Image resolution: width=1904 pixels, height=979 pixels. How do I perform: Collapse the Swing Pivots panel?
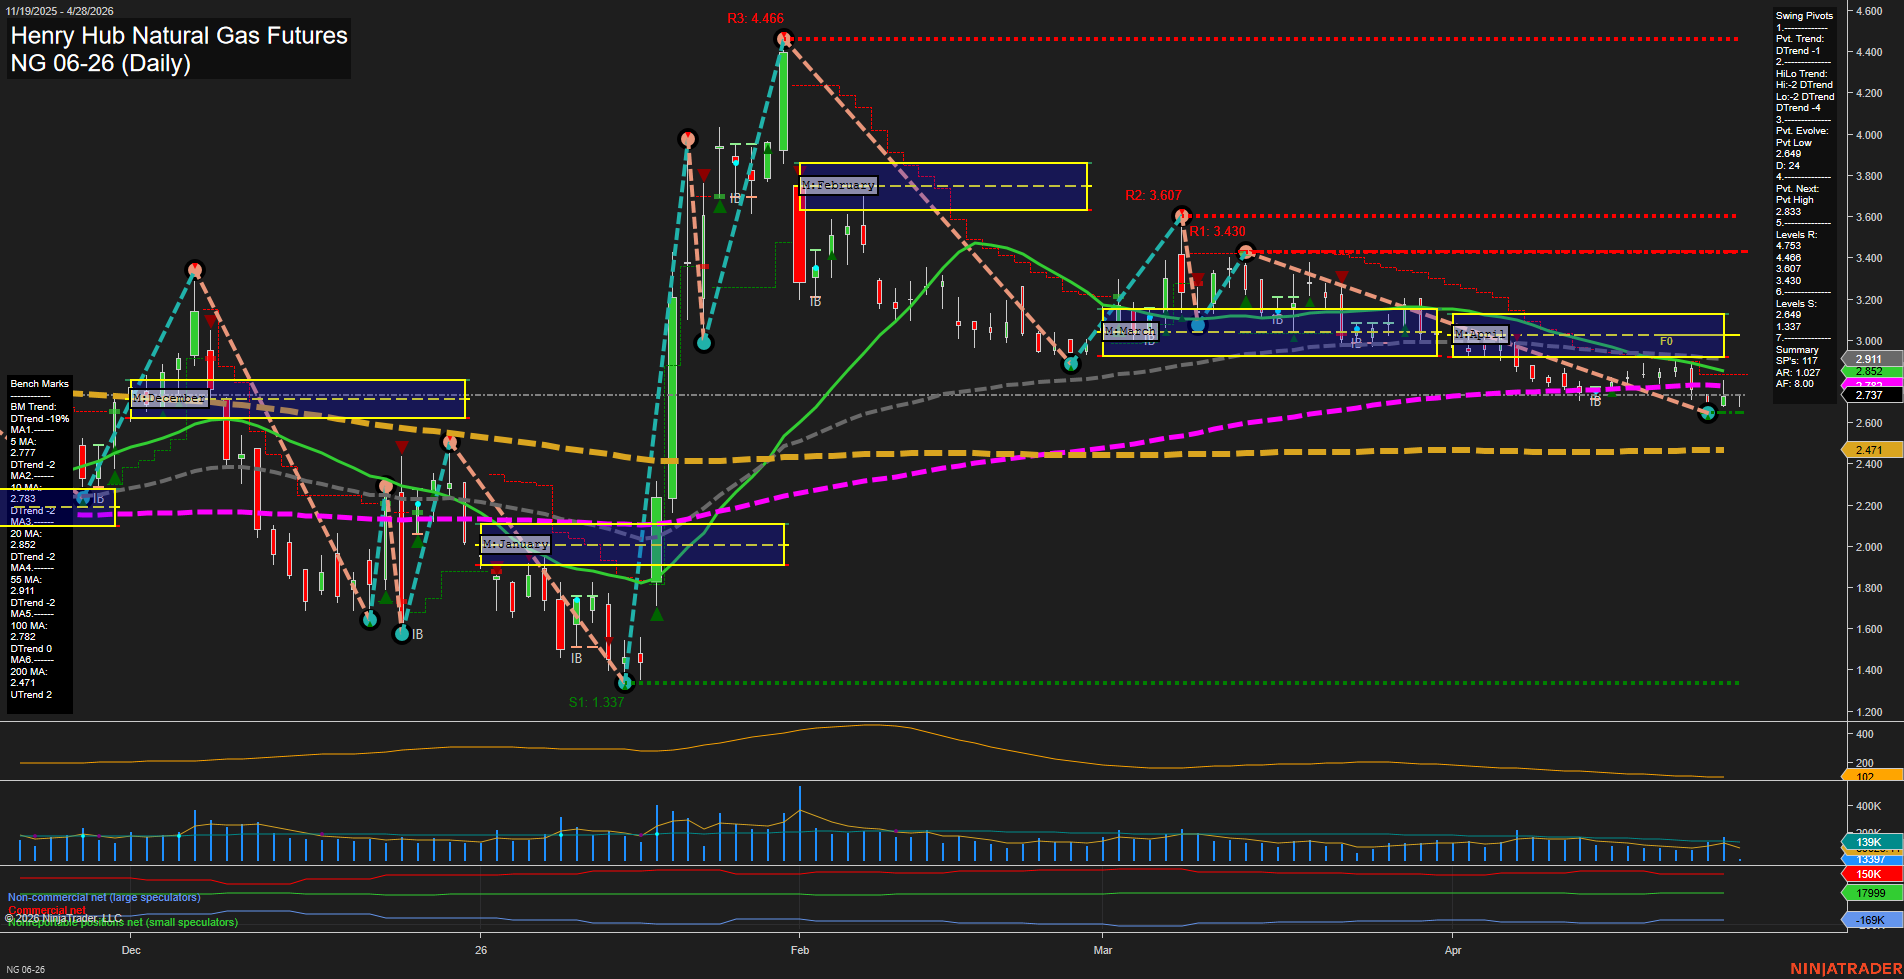(x=1804, y=16)
